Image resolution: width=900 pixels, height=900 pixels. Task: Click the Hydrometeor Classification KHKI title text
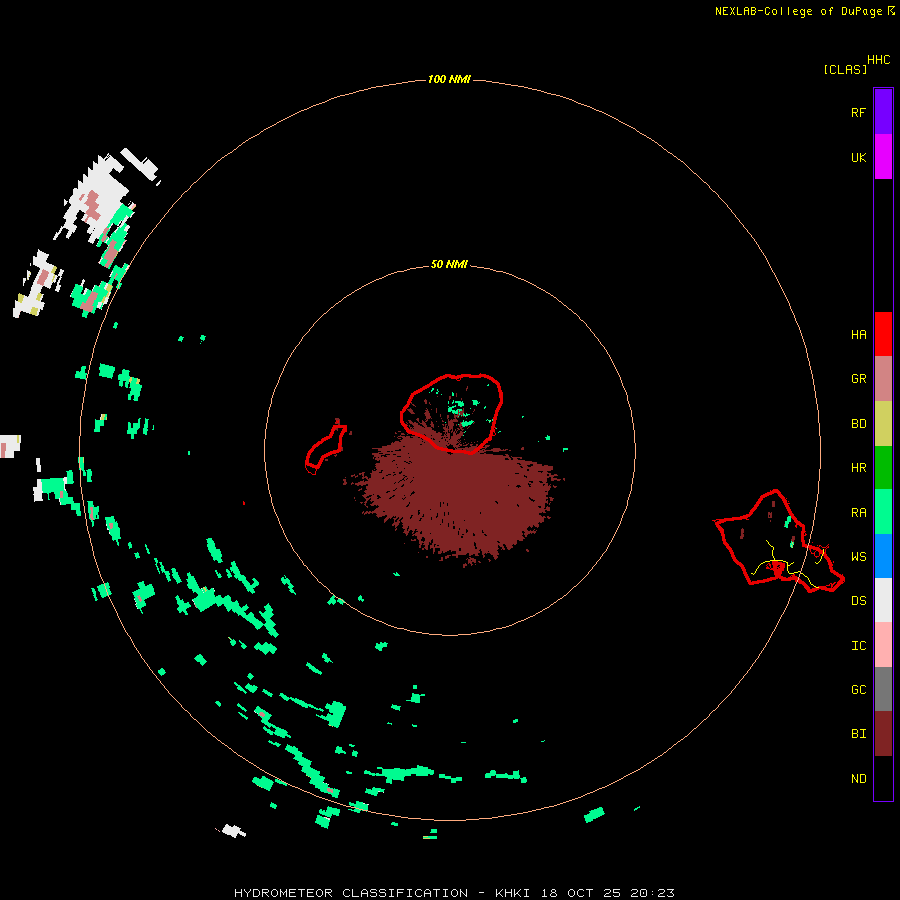(454, 893)
